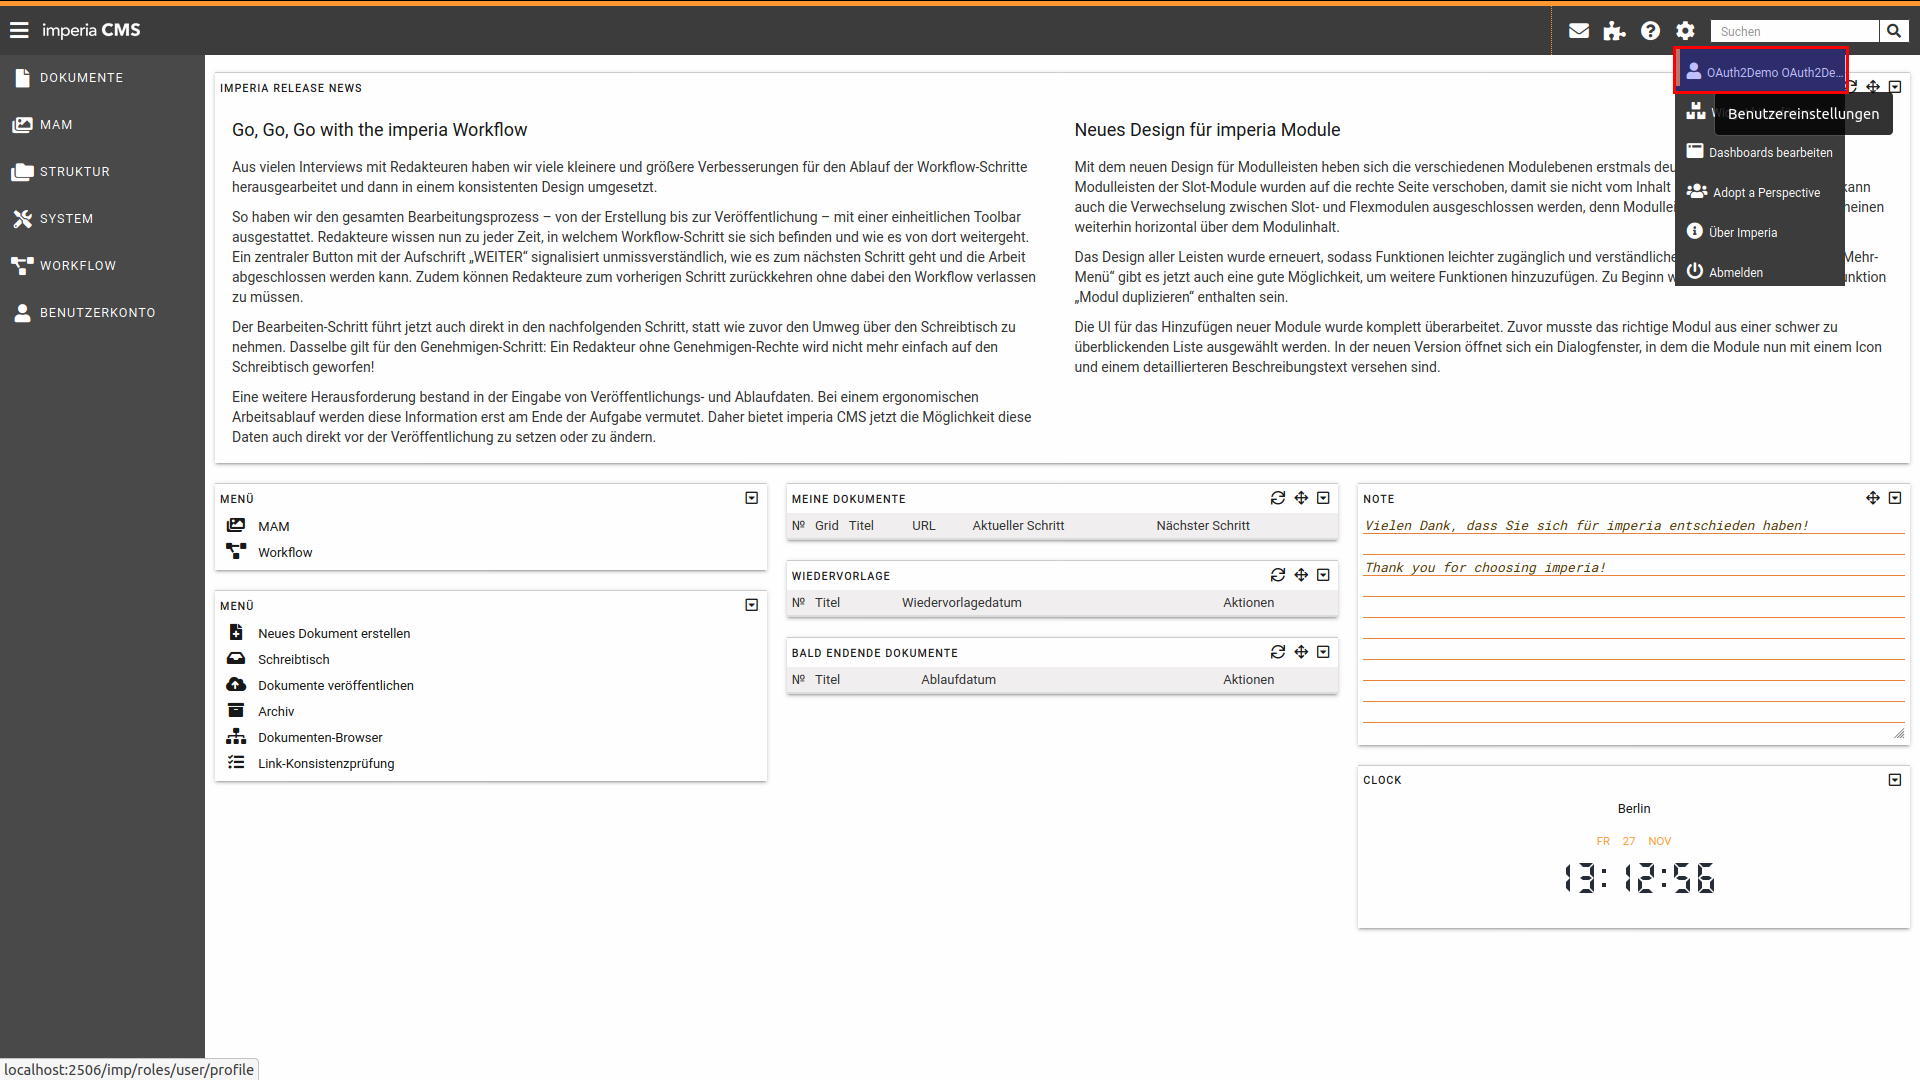Image resolution: width=1920 pixels, height=1080 pixels.
Task: Open Dokumente veröffentlichen link
Action: coord(335,686)
